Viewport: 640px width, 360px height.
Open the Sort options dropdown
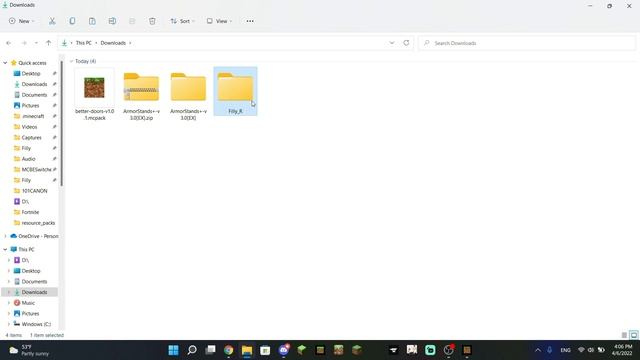pos(182,21)
